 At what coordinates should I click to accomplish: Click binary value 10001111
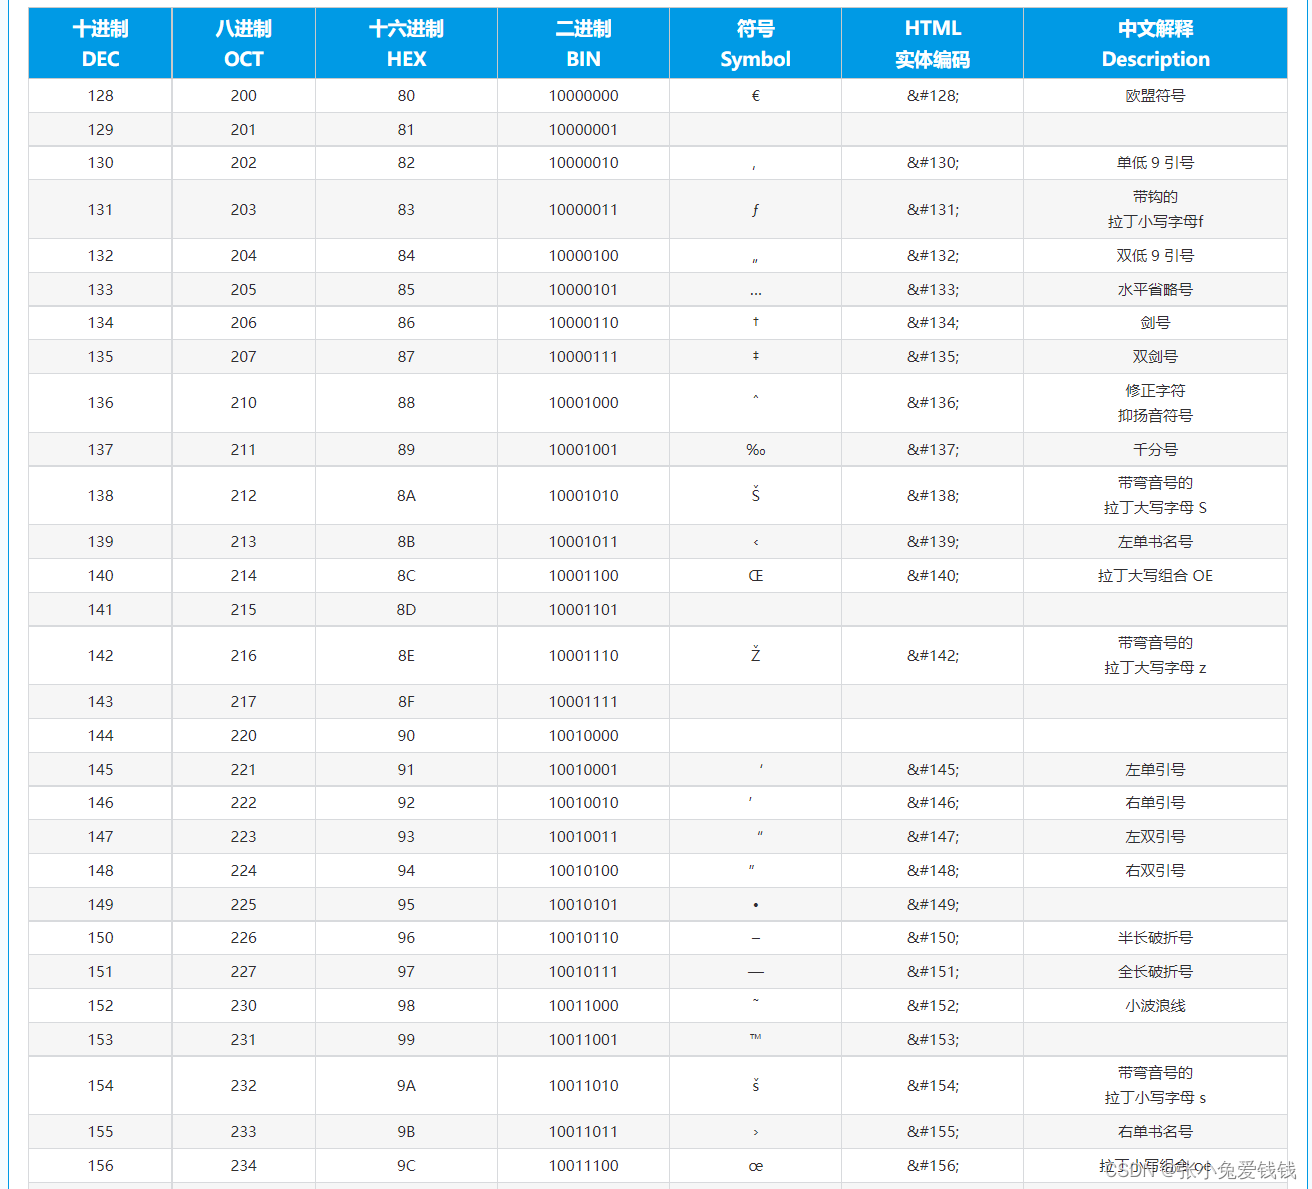point(583,702)
